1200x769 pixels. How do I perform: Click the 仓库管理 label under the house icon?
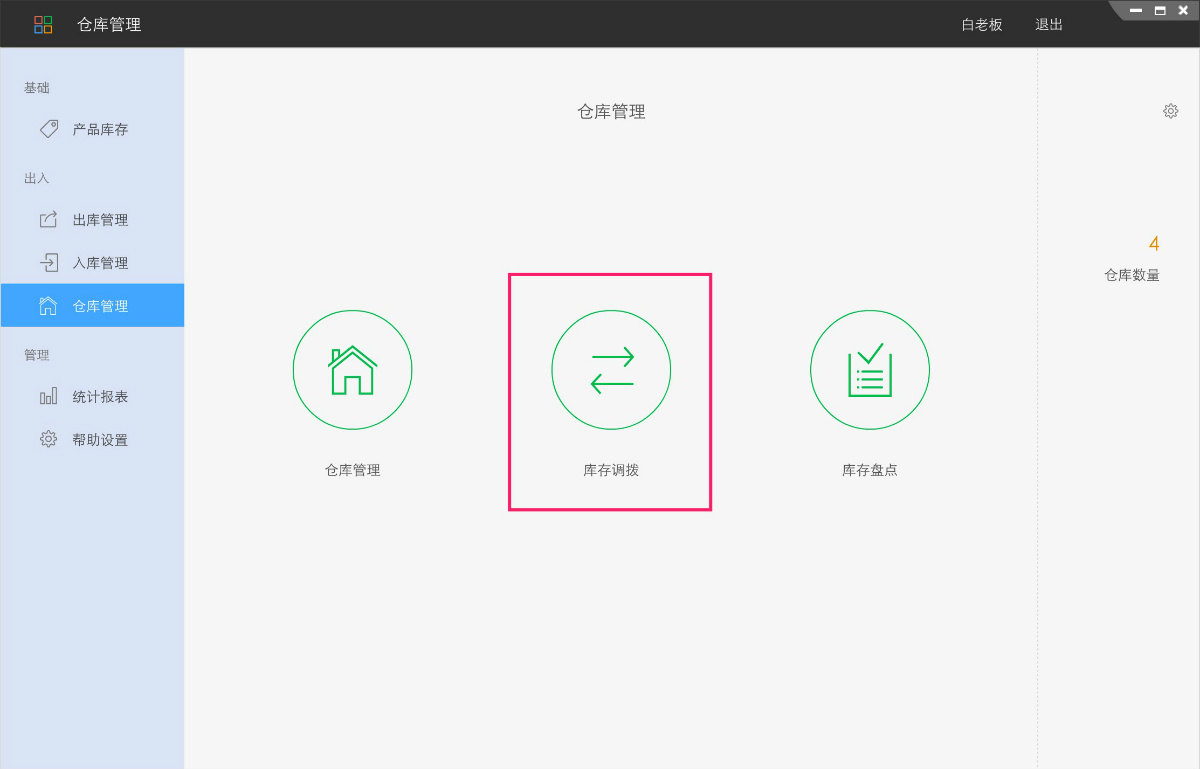click(352, 470)
